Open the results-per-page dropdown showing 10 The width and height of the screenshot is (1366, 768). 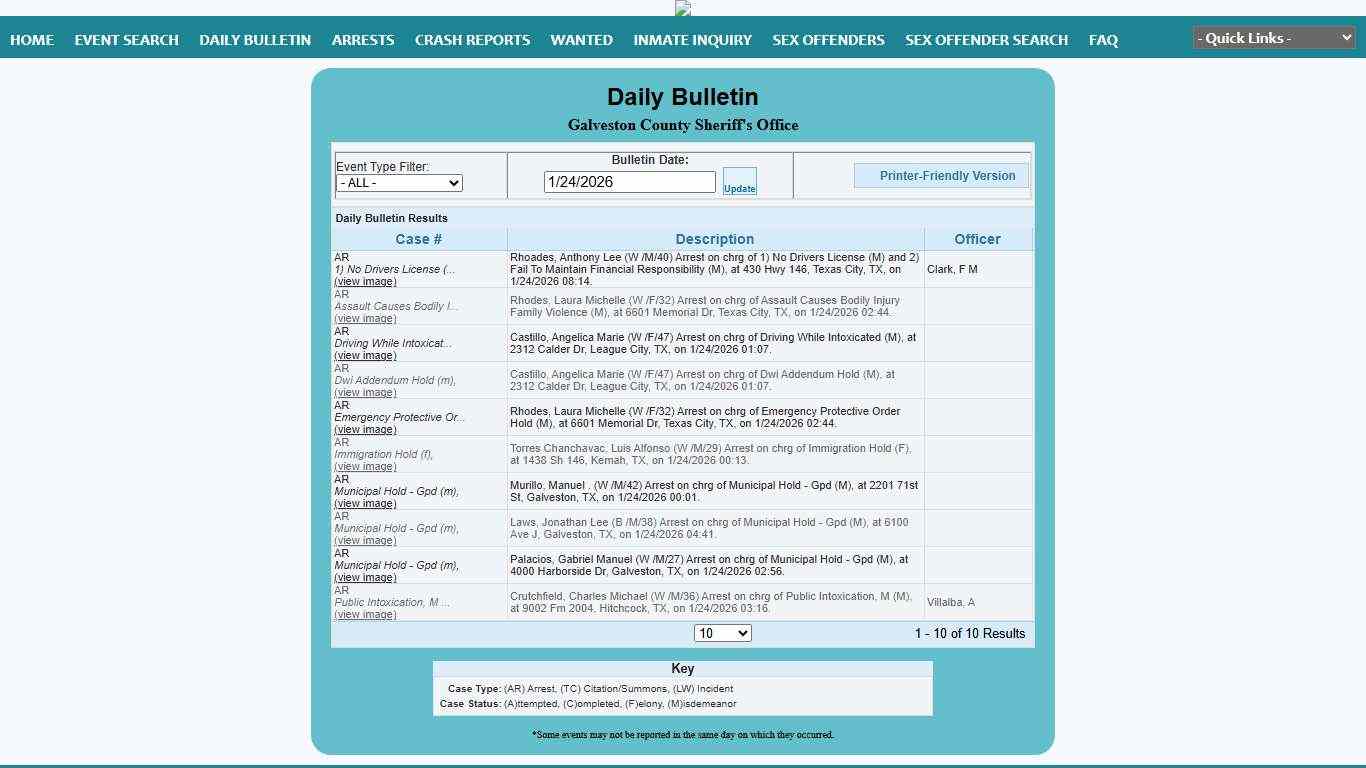pyautogui.click(x=722, y=633)
